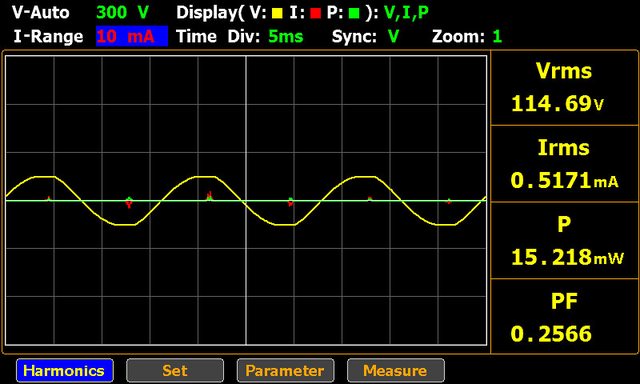The image size is (640, 384).
Task: Select the highlighted 10 mA I-Range field
Action: click(x=132, y=36)
